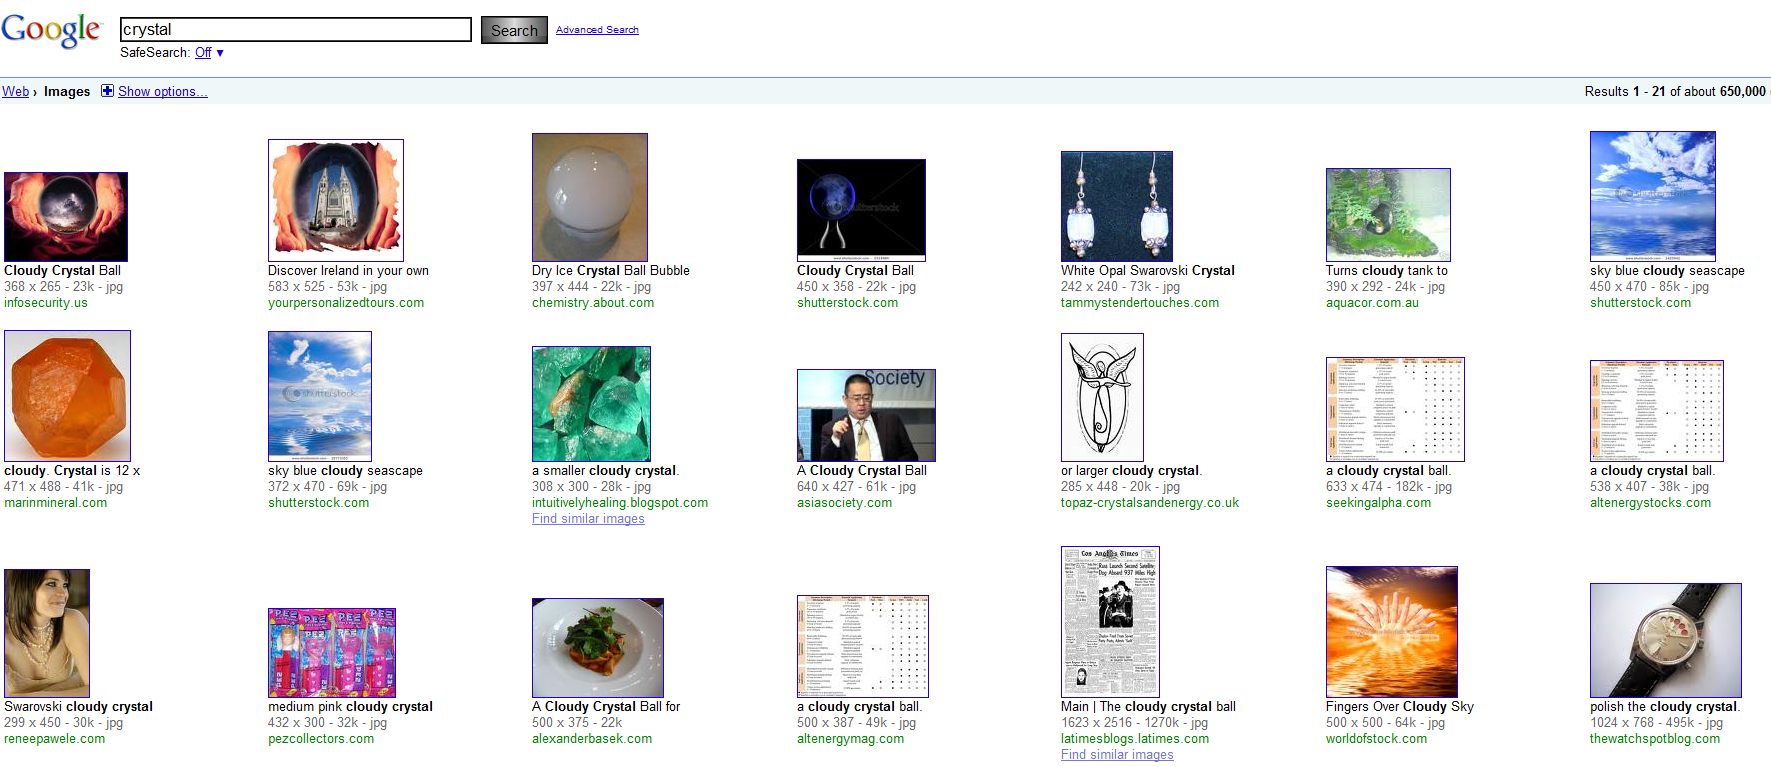Open the White Opal Swarovski earrings thumbnail
1771x767 pixels.
coord(1116,206)
